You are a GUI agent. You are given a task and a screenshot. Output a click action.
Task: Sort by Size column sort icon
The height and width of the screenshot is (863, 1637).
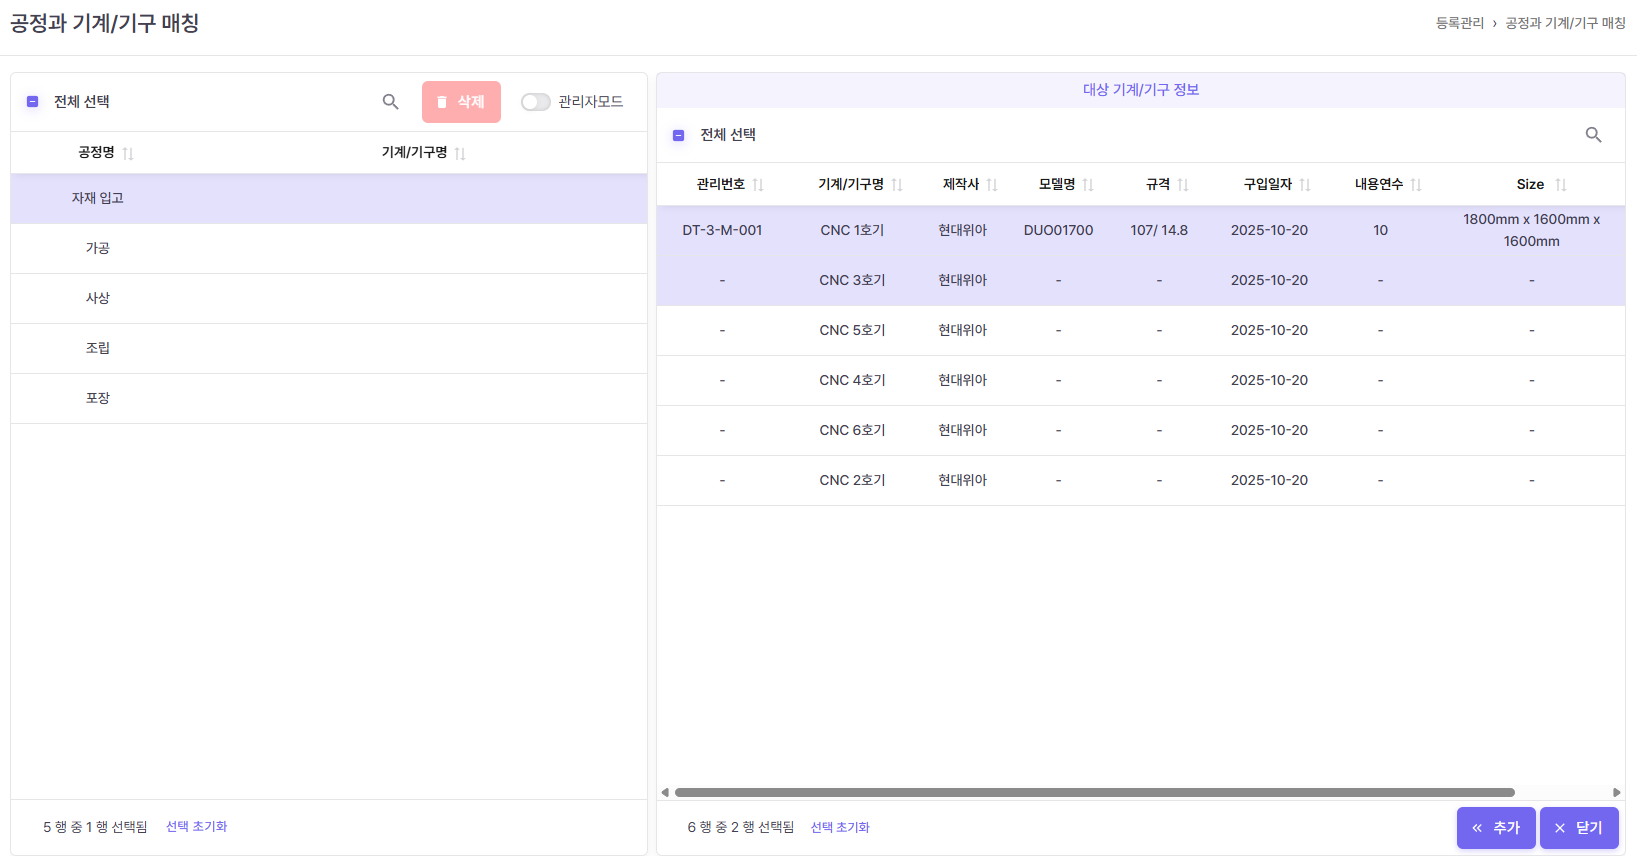pos(1561,185)
